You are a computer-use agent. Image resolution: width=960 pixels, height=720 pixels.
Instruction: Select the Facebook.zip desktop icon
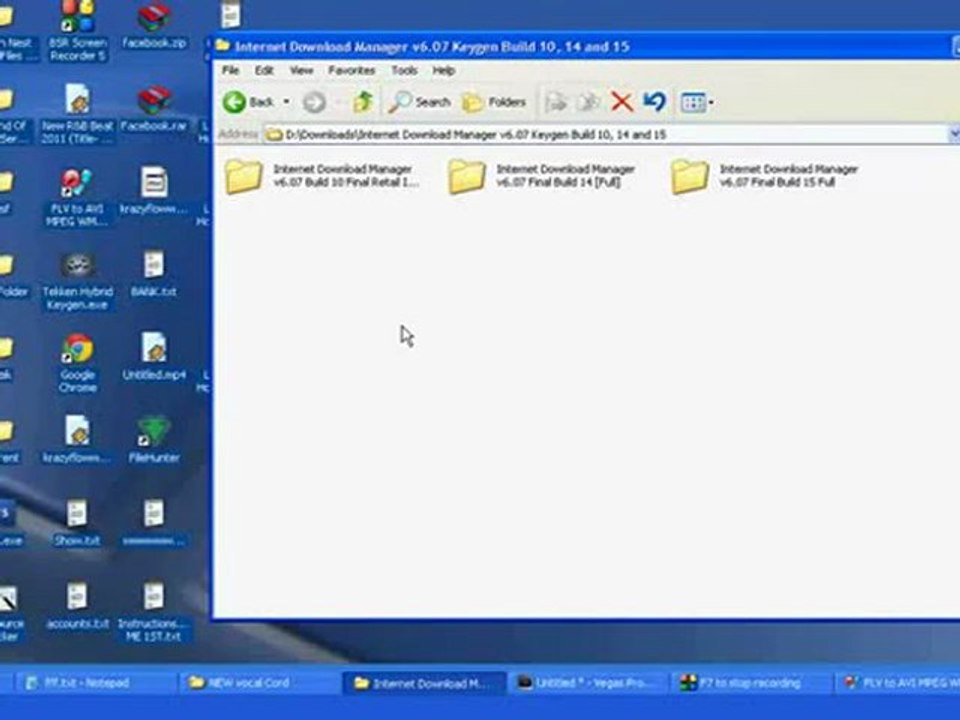[x=154, y=26]
